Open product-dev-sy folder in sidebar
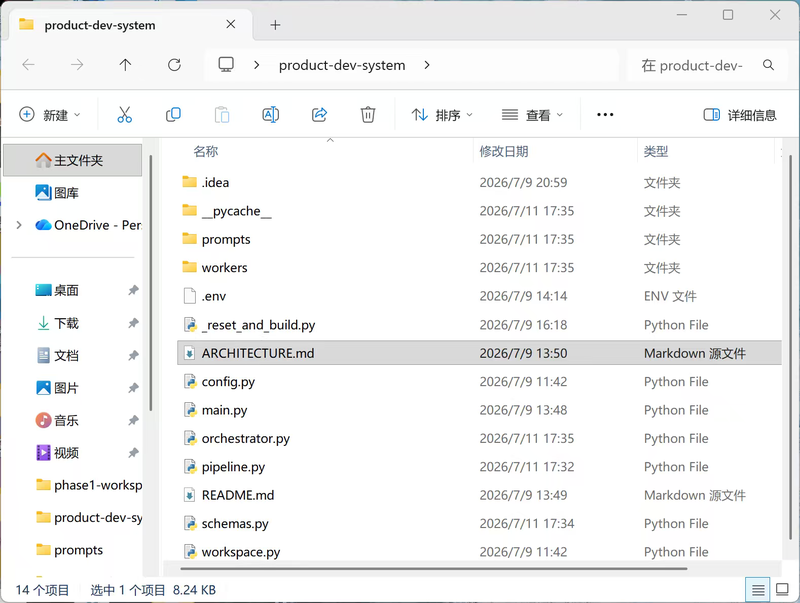 click(89, 518)
